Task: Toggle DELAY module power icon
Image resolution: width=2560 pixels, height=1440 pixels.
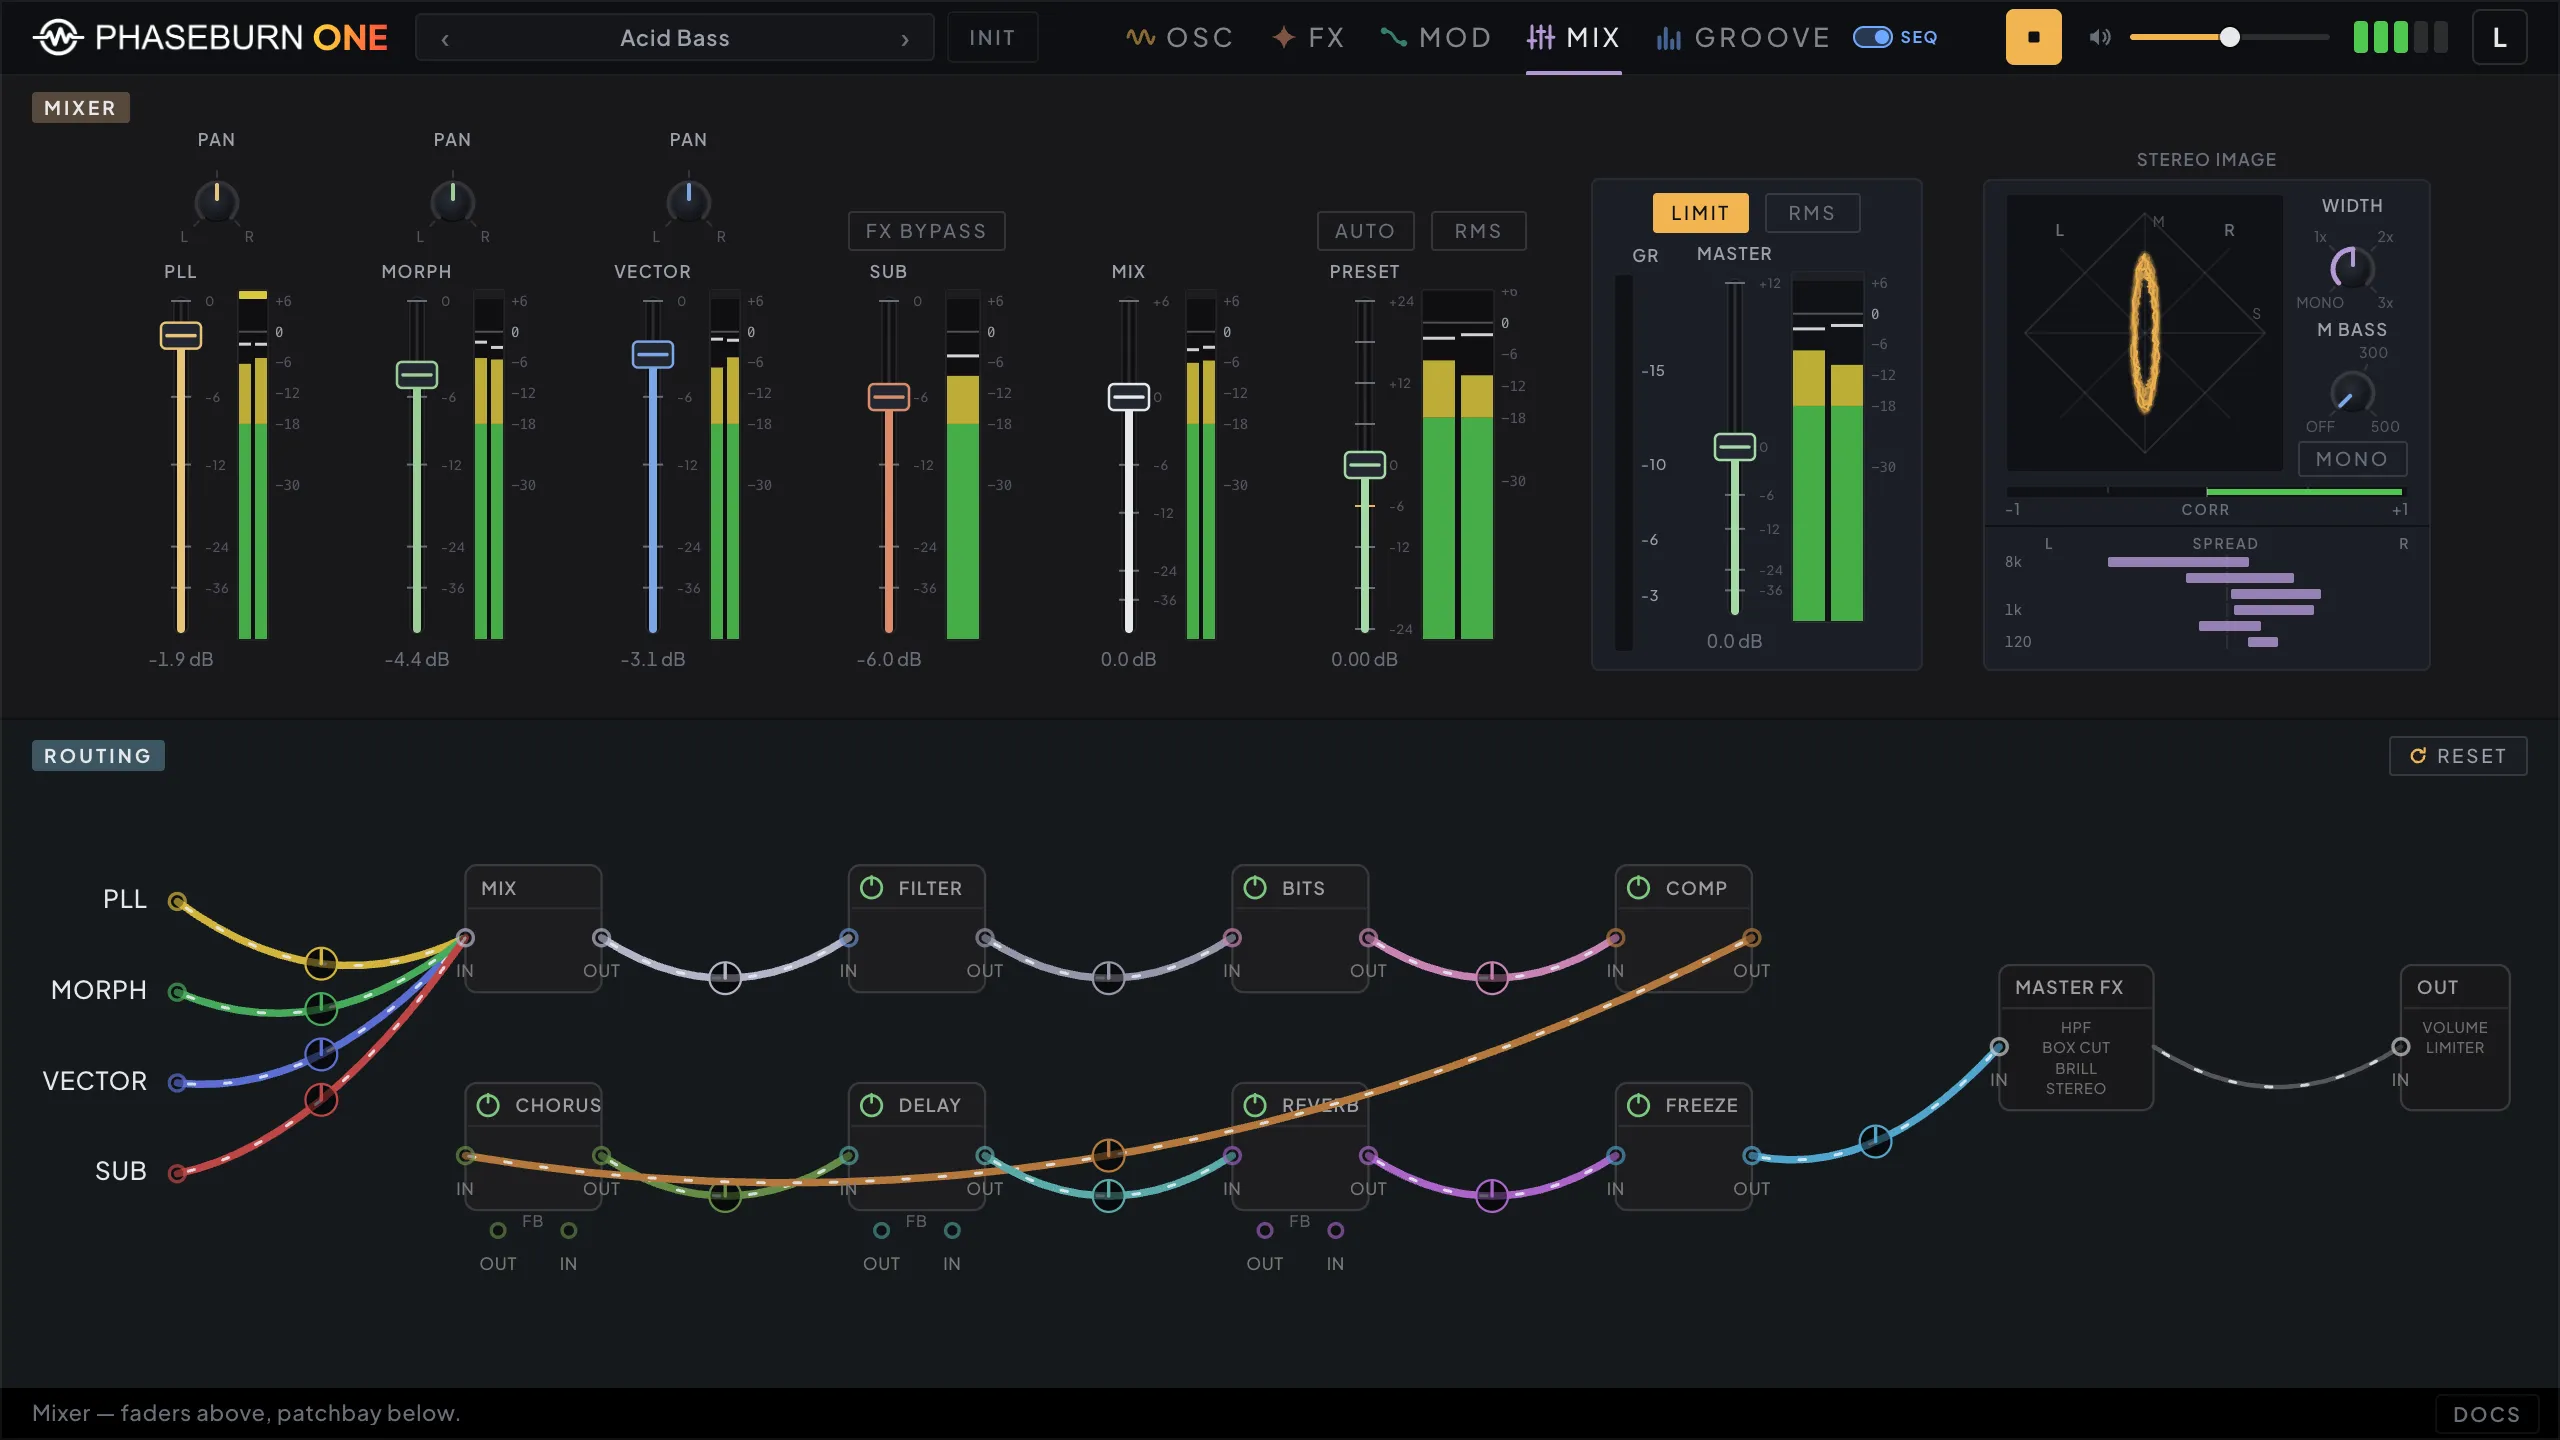Action: tap(872, 1105)
